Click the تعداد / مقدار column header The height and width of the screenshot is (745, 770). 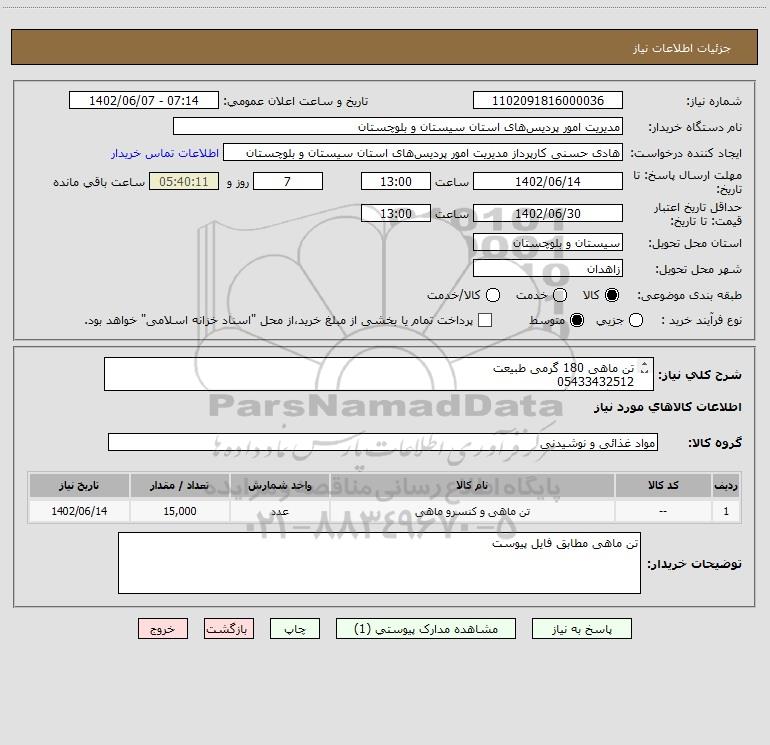point(179,486)
